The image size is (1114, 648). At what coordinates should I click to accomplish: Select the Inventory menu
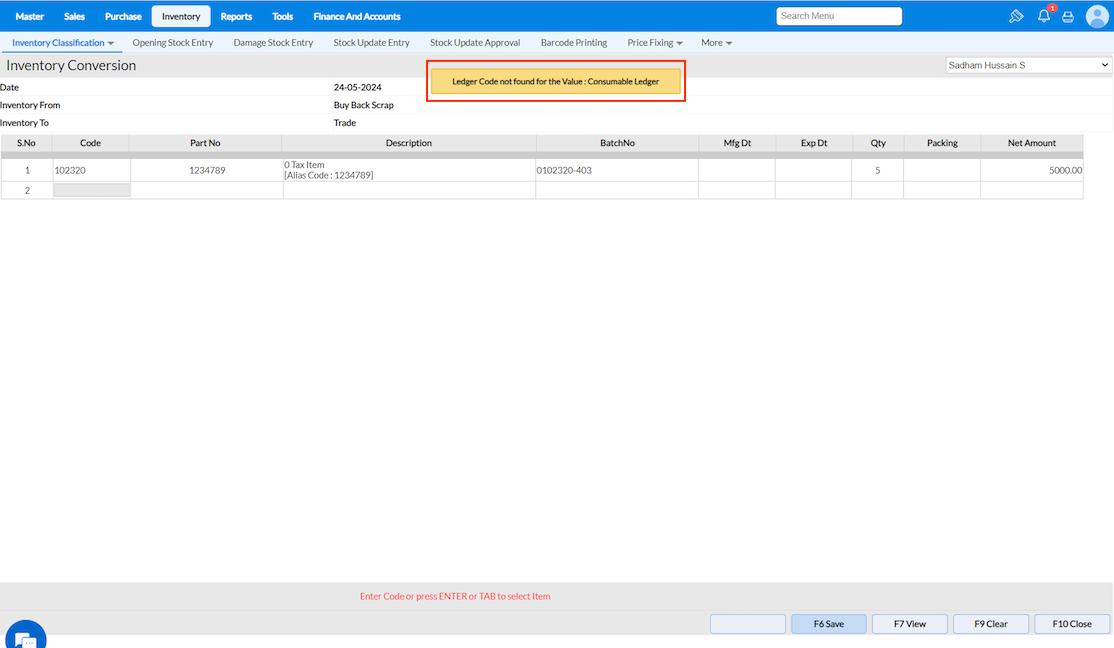pyautogui.click(x=180, y=16)
